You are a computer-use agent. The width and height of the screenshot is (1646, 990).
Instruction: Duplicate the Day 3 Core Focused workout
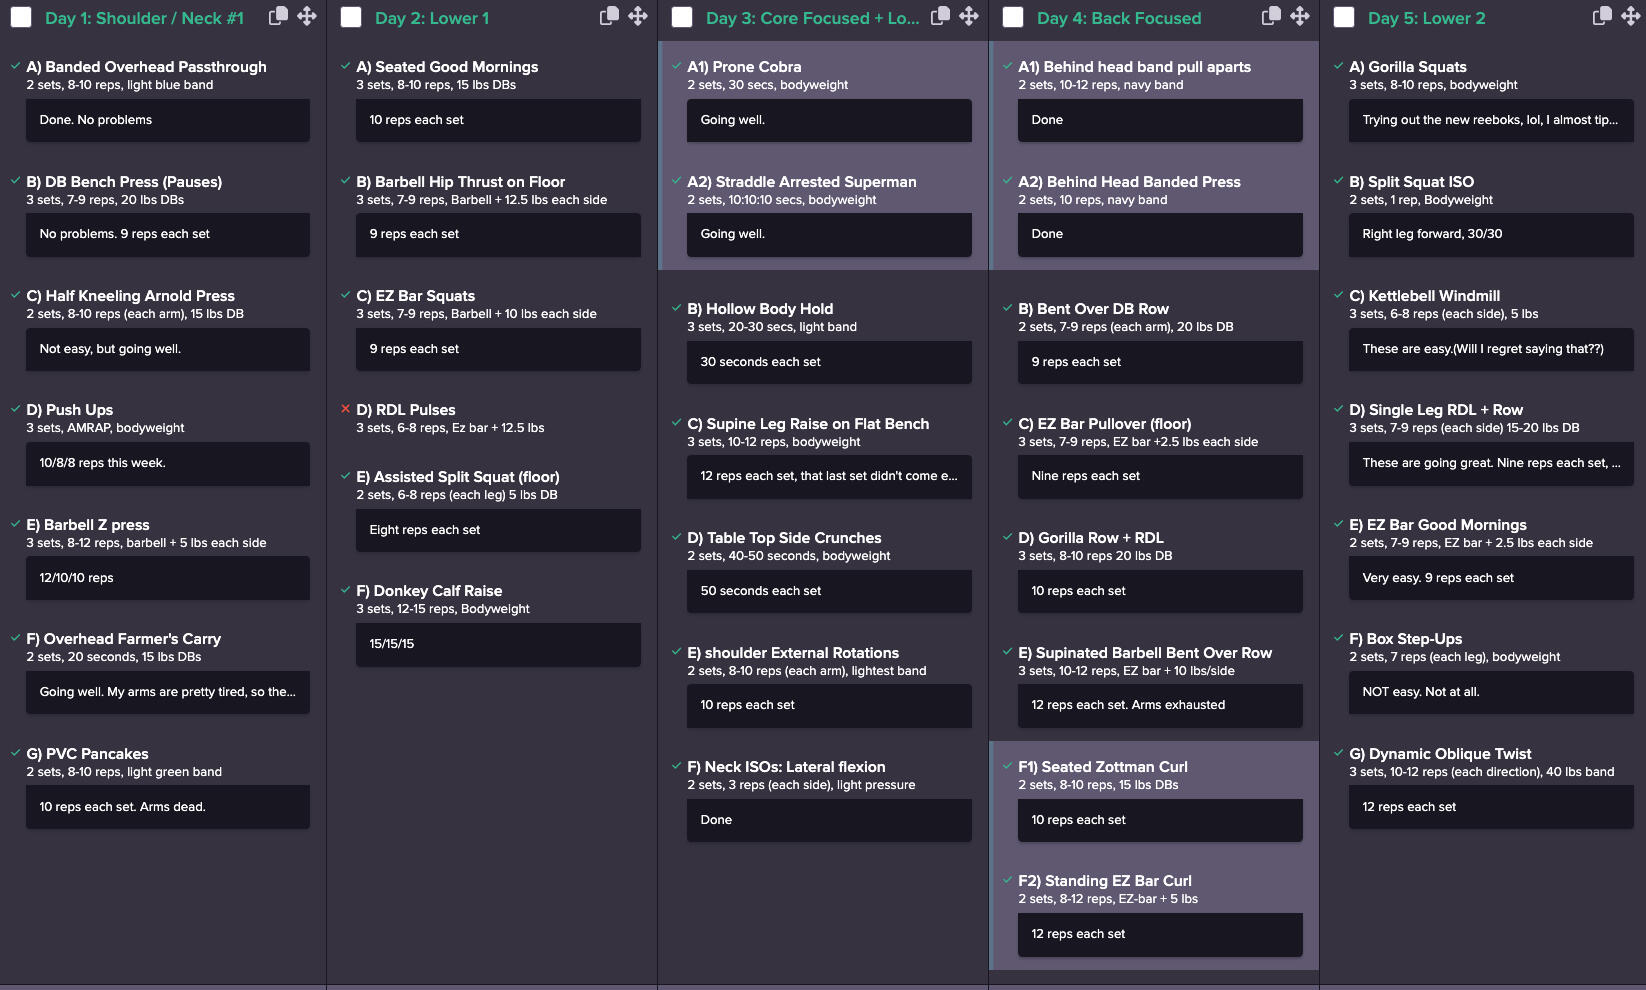940,16
